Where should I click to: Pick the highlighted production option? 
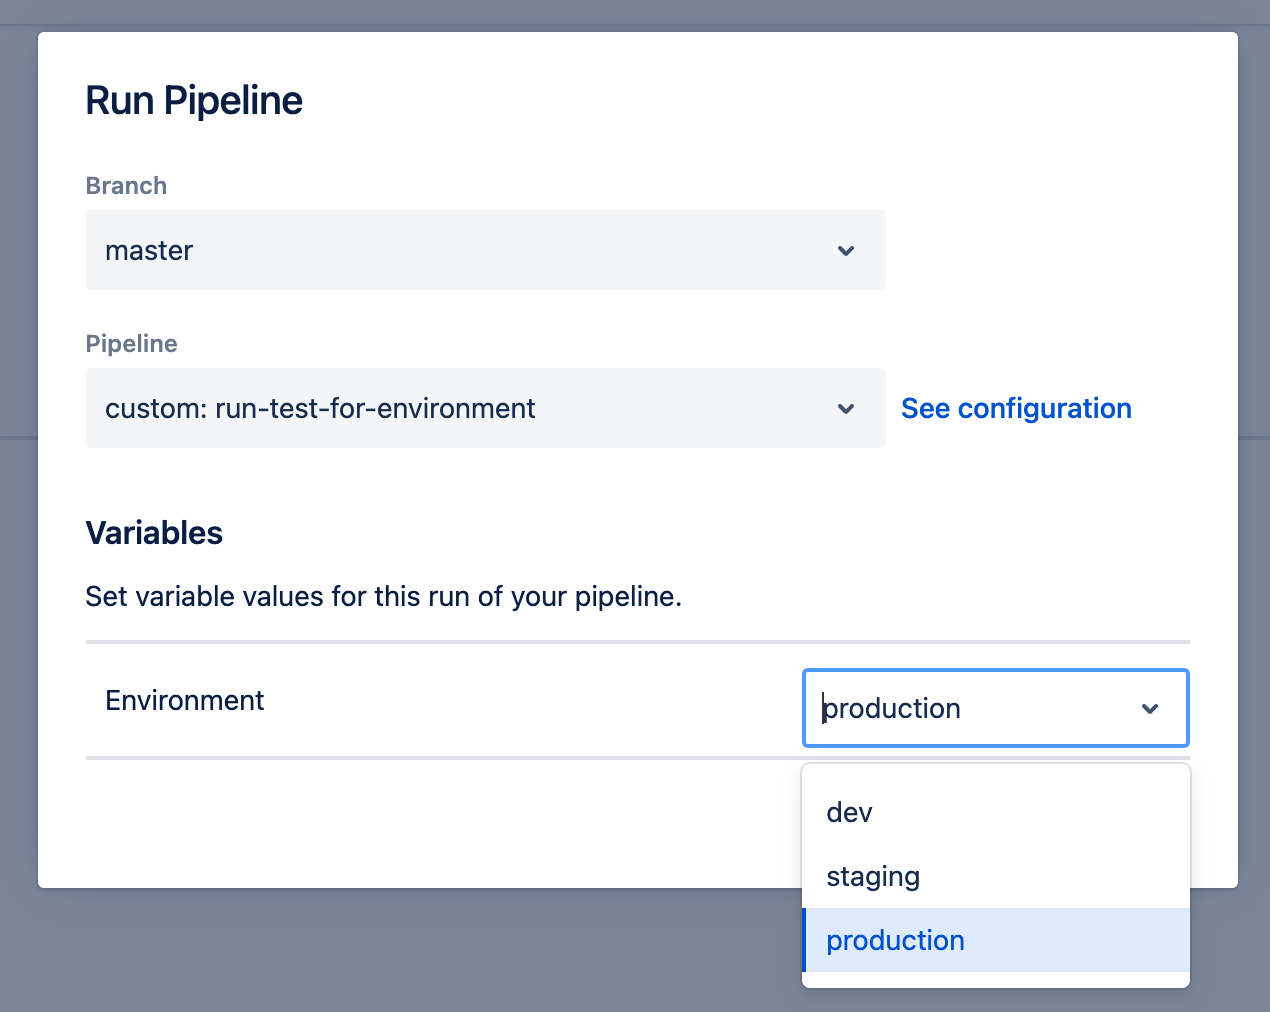[895, 940]
